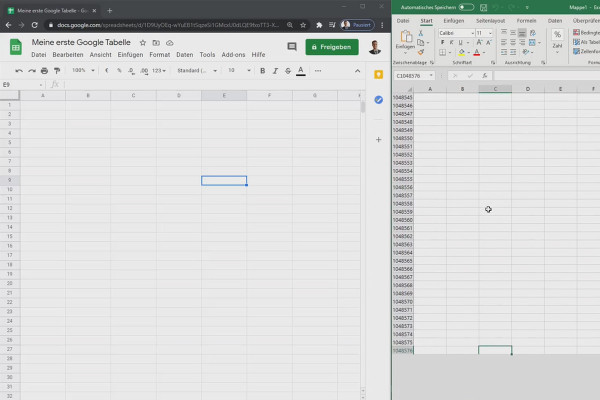Open font size dropdown showing 10
This screenshot has height=400, width=600.
click(239, 71)
